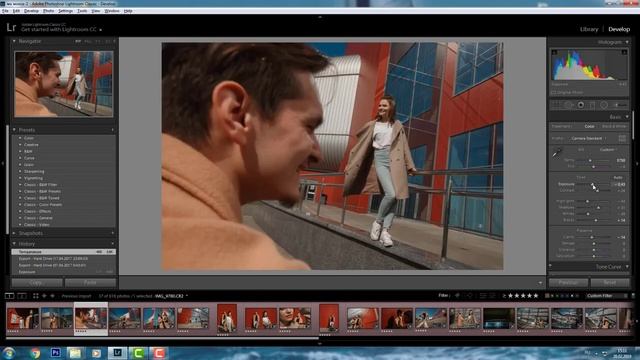Click the Auto tone button
This screenshot has width=640, height=360.
tap(618, 178)
